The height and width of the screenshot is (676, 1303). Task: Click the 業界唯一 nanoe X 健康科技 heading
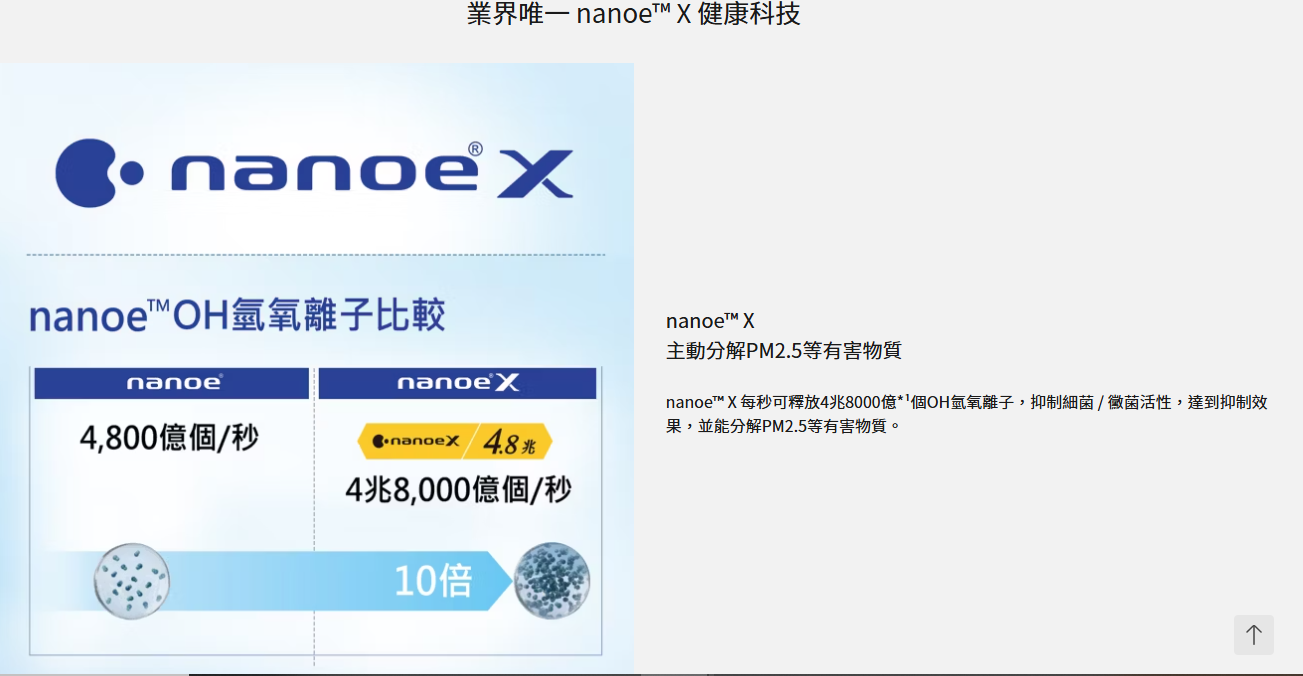tap(634, 14)
